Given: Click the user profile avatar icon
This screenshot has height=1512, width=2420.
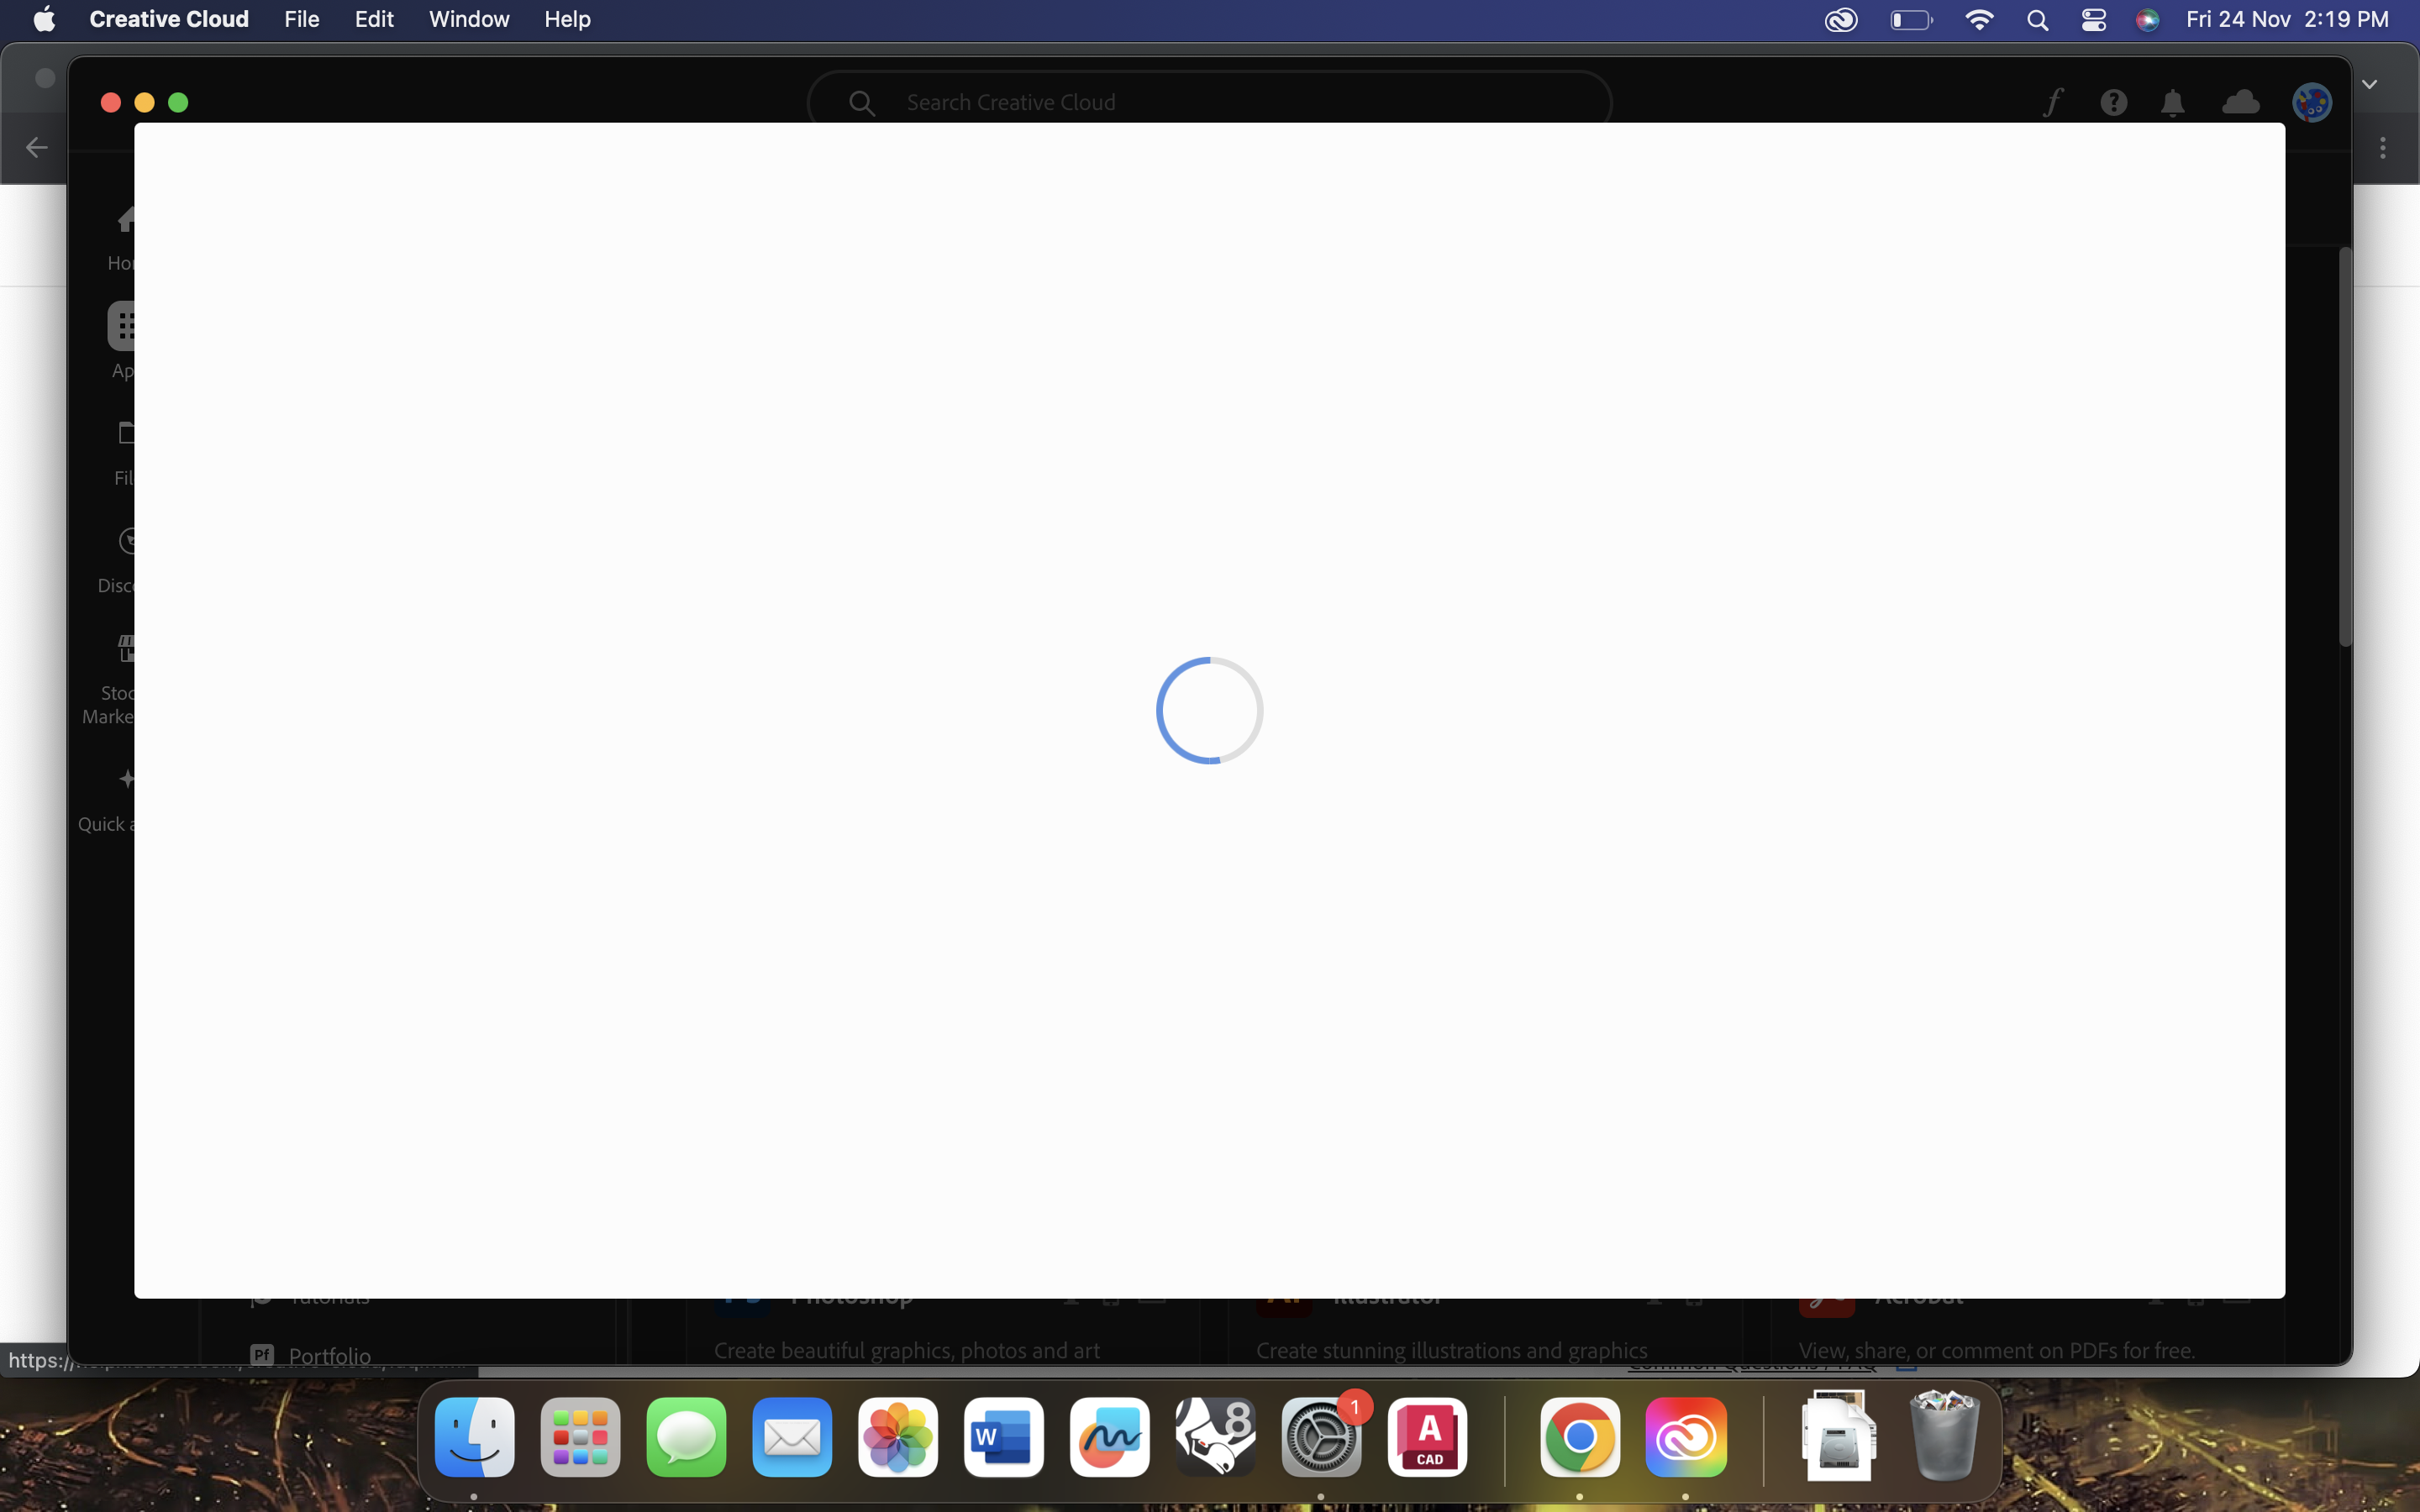Looking at the screenshot, I should coord(2310,99).
